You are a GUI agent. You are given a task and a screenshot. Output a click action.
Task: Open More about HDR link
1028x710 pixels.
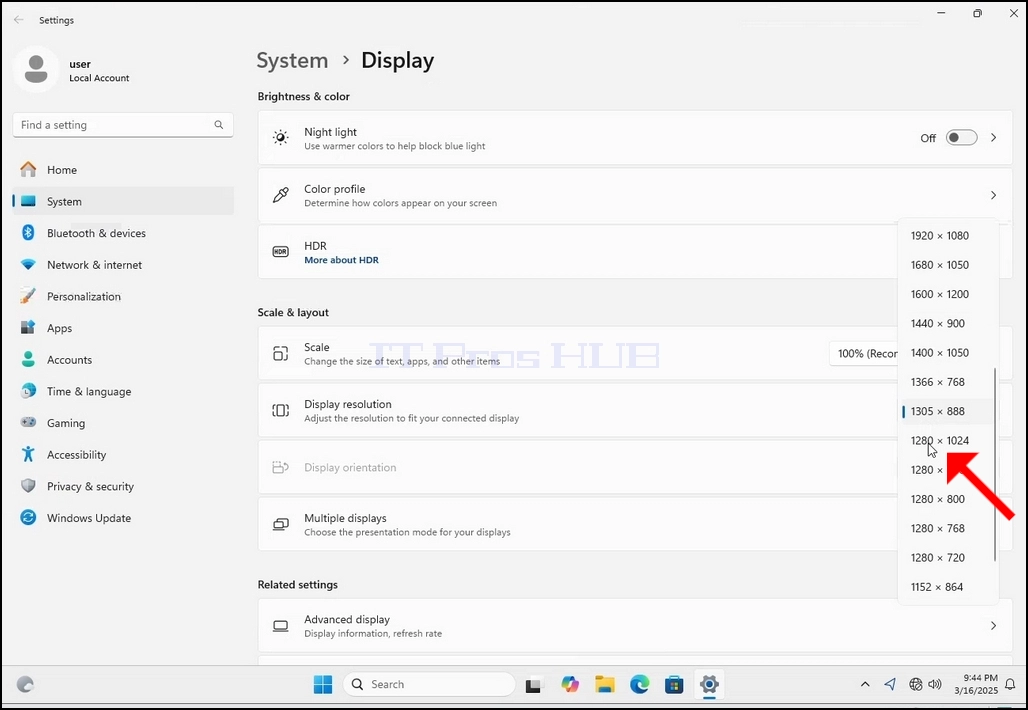point(341,260)
